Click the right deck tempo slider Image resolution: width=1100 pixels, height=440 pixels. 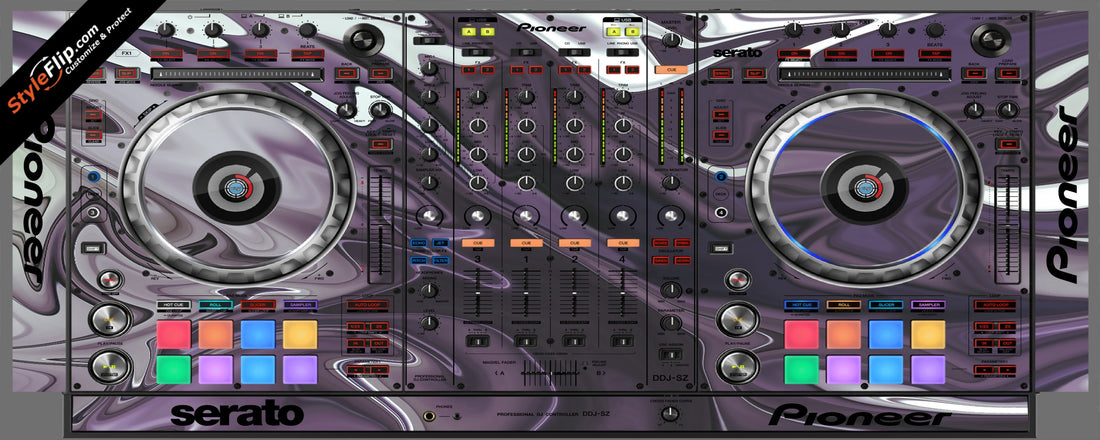point(1009,223)
